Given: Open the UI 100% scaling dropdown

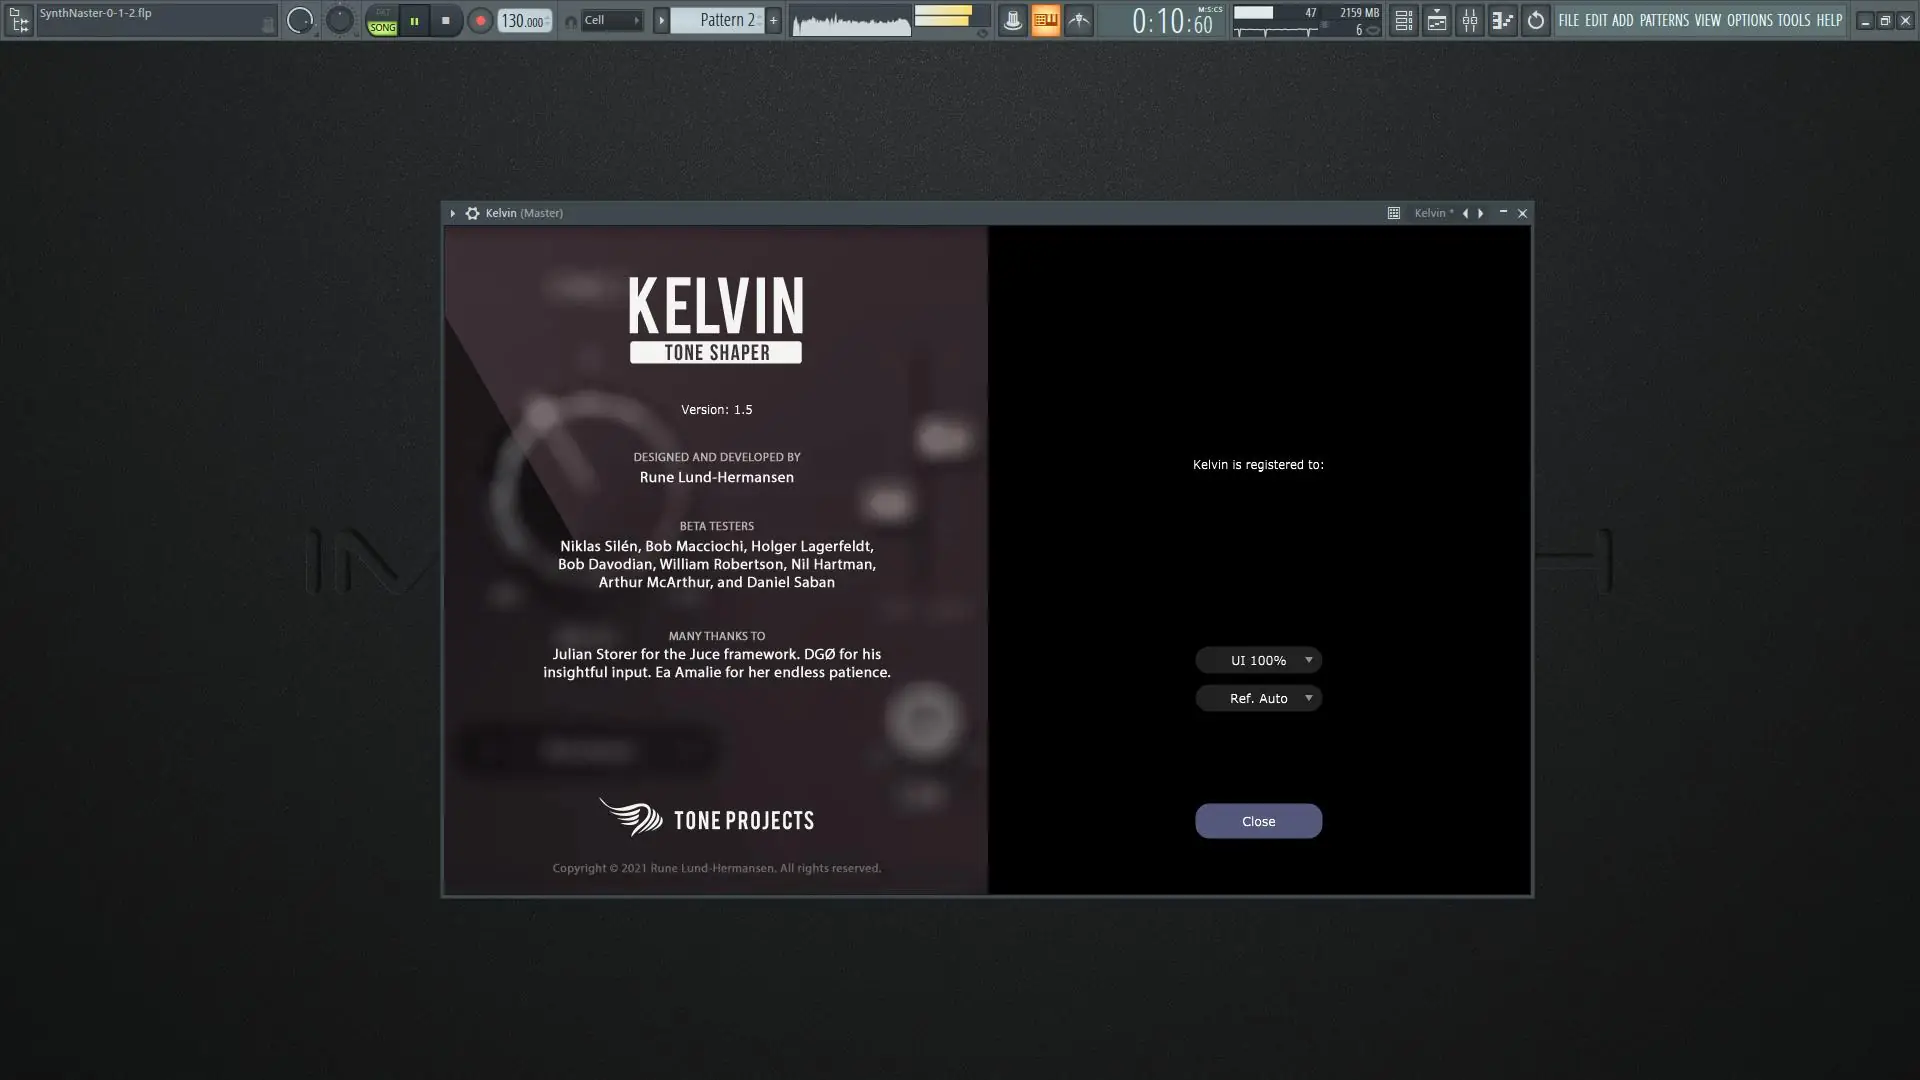Looking at the screenshot, I should 1258,660.
